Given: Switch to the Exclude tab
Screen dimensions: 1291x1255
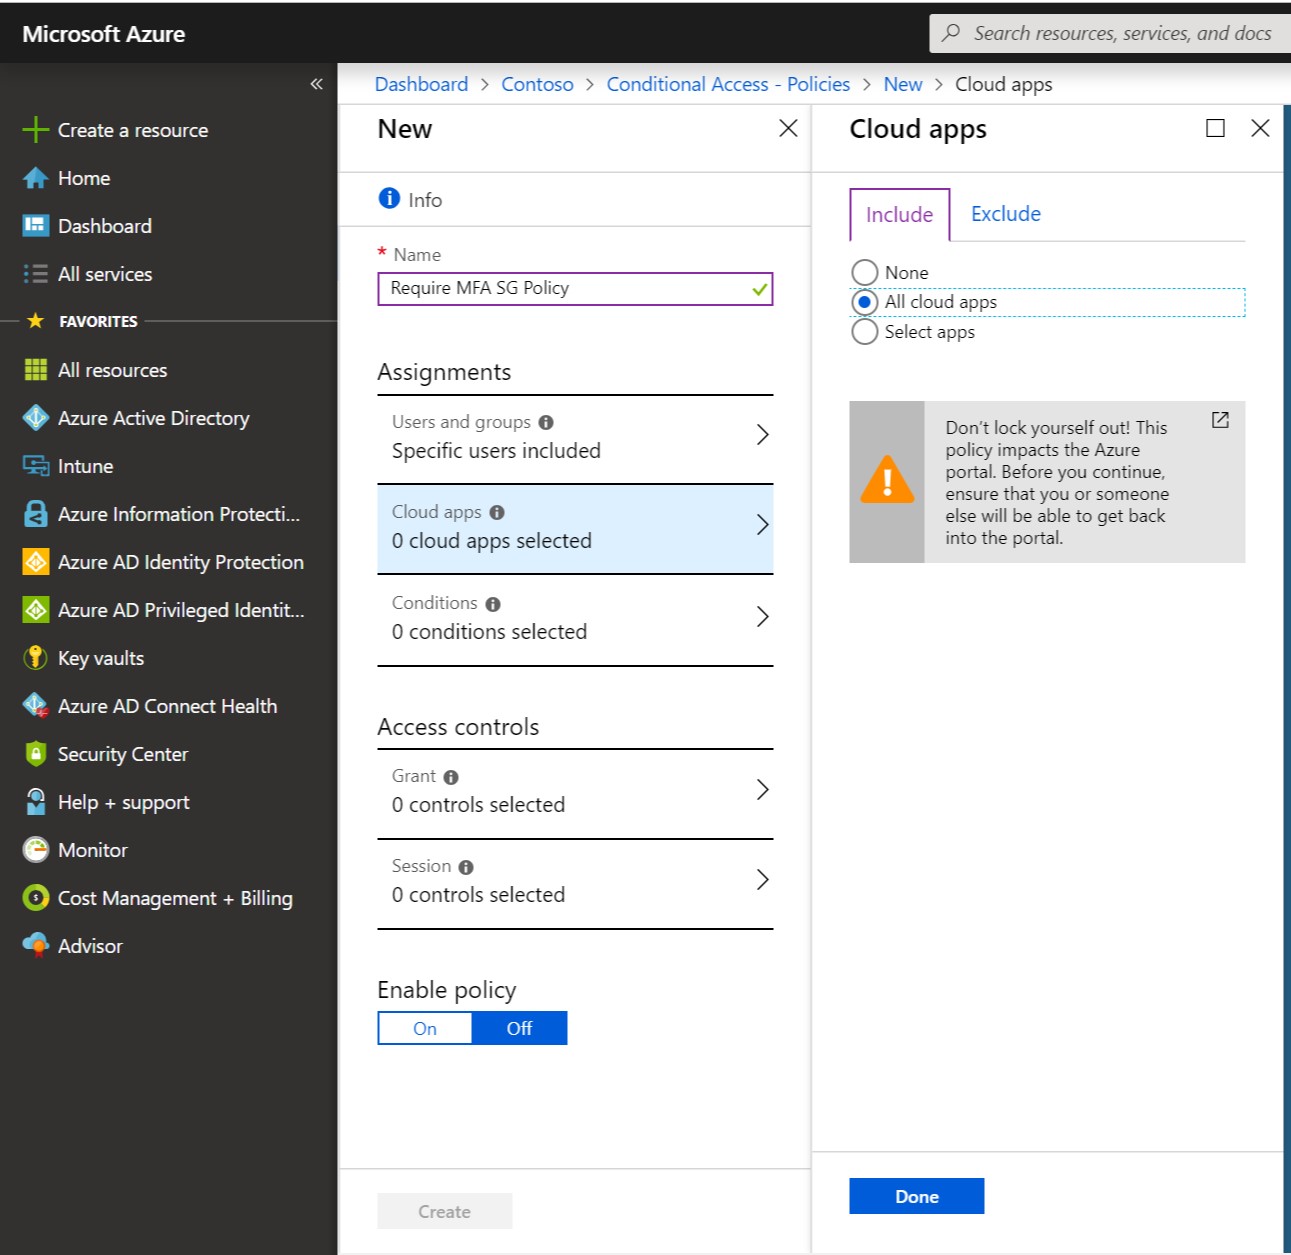Looking at the screenshot, I should pos(1005,213).
